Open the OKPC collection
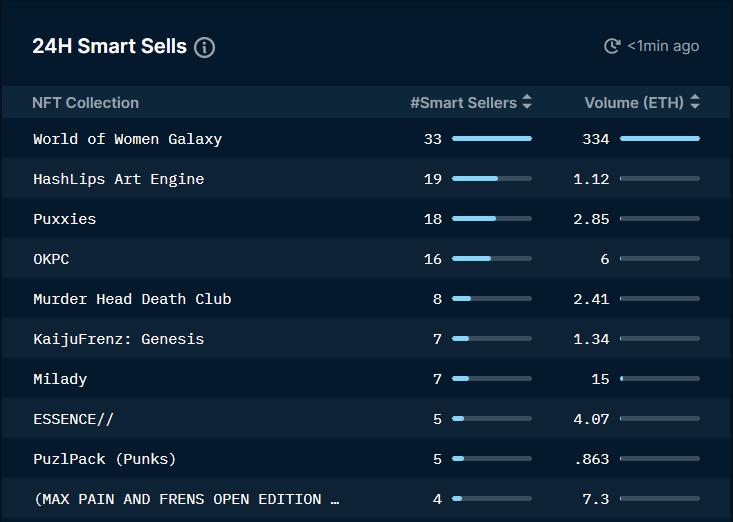The height and width of the screenshot is (522, 733). [51, 259]
